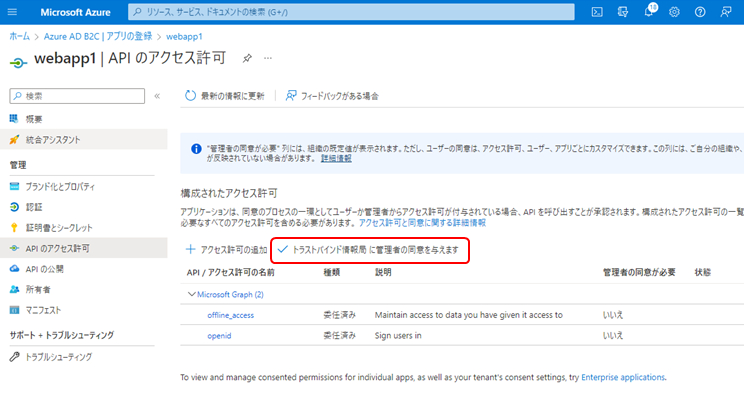Screen dimensions: 744x416
Task: Click the 統合アシスタント rocket icon
Action: (x=14, y=139)
